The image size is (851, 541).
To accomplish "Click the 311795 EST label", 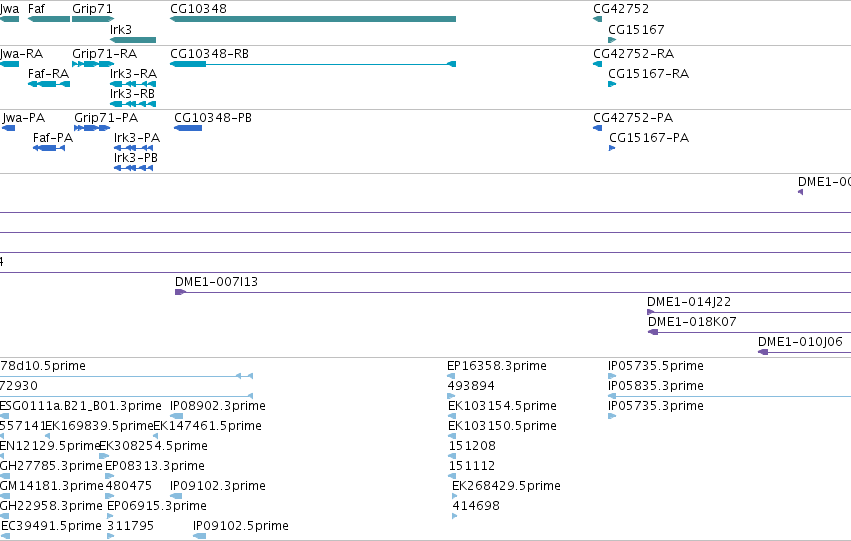I will 130,526.
